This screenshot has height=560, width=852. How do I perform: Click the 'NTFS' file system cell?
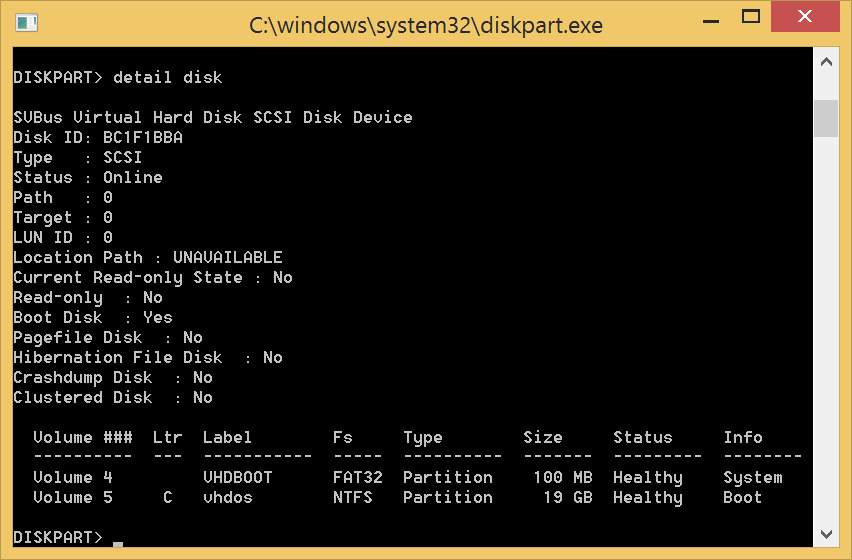[x=353, y=498]
